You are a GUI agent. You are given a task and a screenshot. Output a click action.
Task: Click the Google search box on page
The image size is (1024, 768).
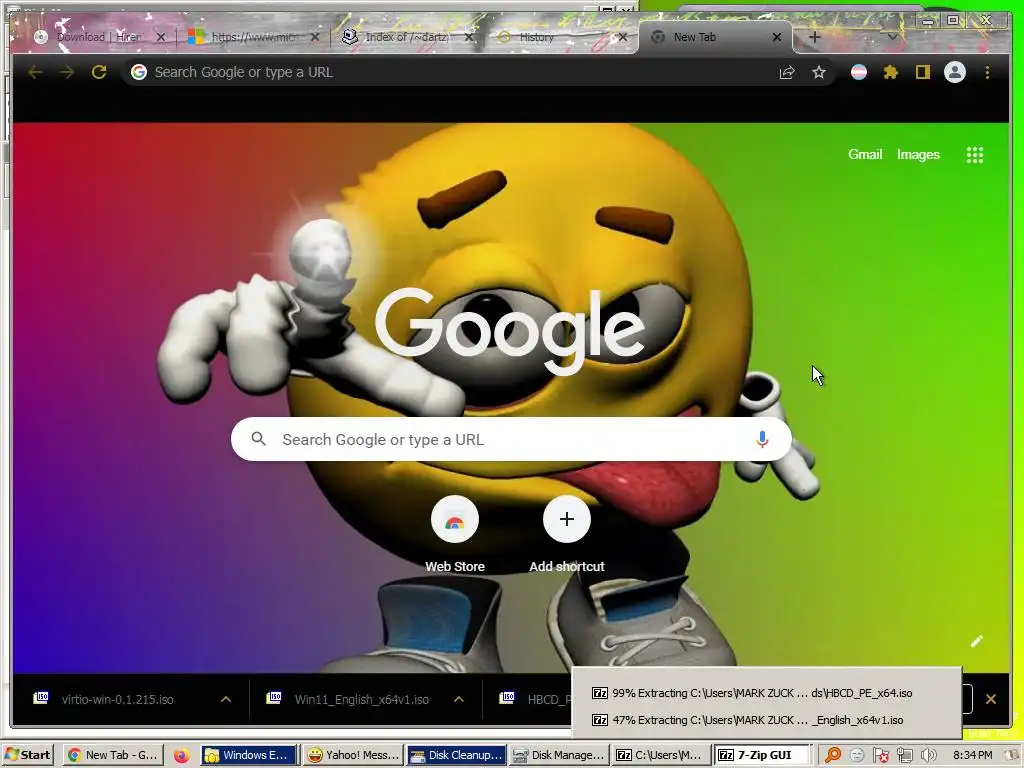[511, 440]
